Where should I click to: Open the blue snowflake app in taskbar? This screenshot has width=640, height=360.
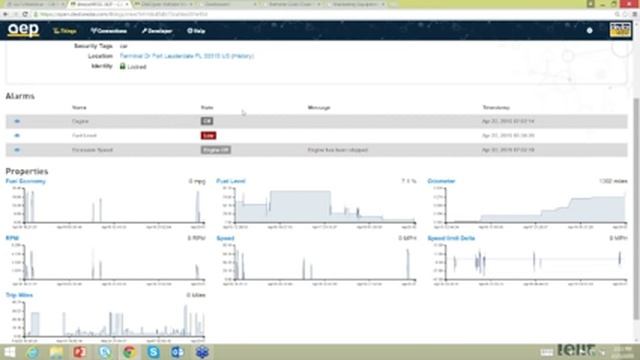tap(202, 352)
